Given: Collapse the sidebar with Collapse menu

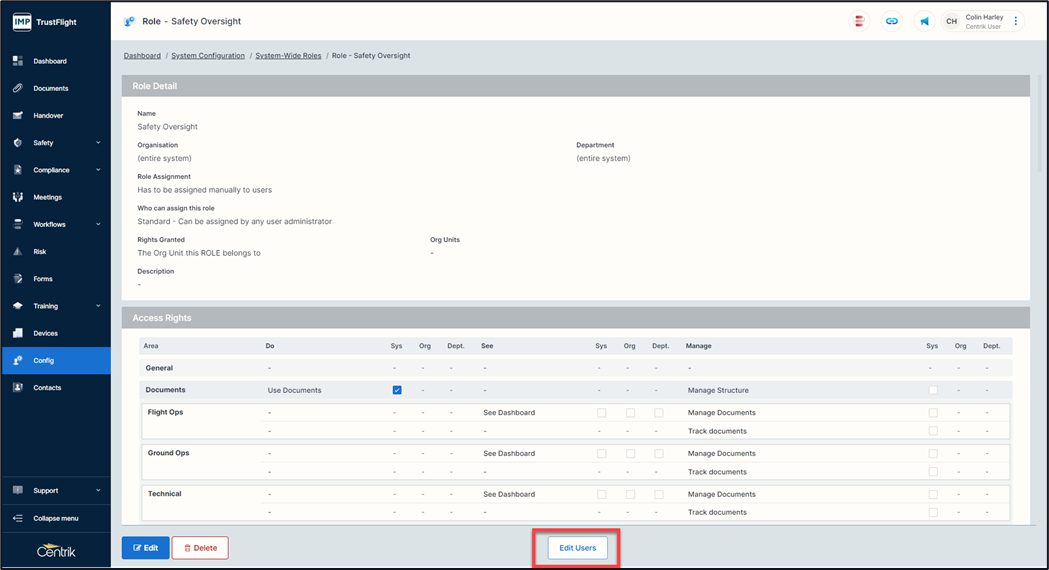Looking at the screenshot, I should pyautogui.click(x=55, y=518).
